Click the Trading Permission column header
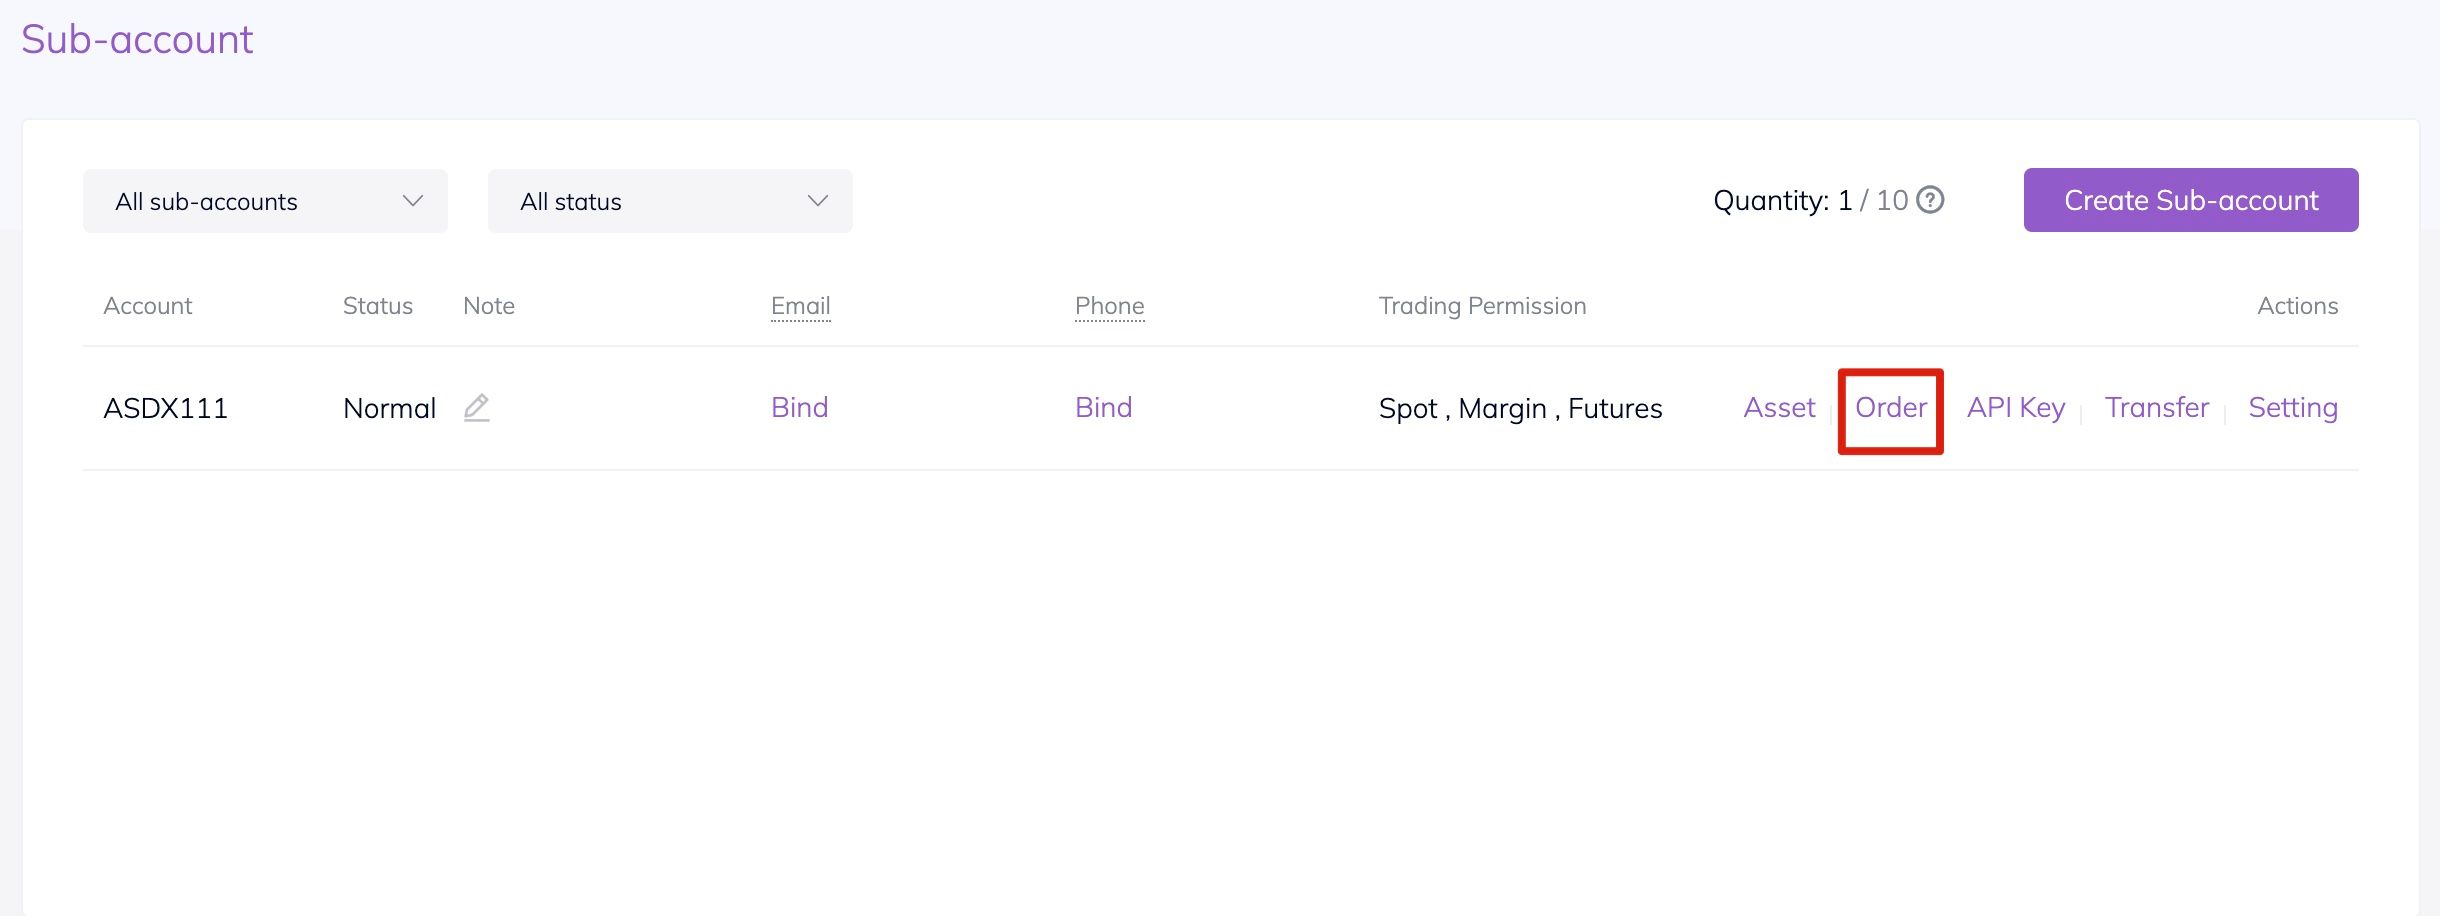 point(1482,306)
